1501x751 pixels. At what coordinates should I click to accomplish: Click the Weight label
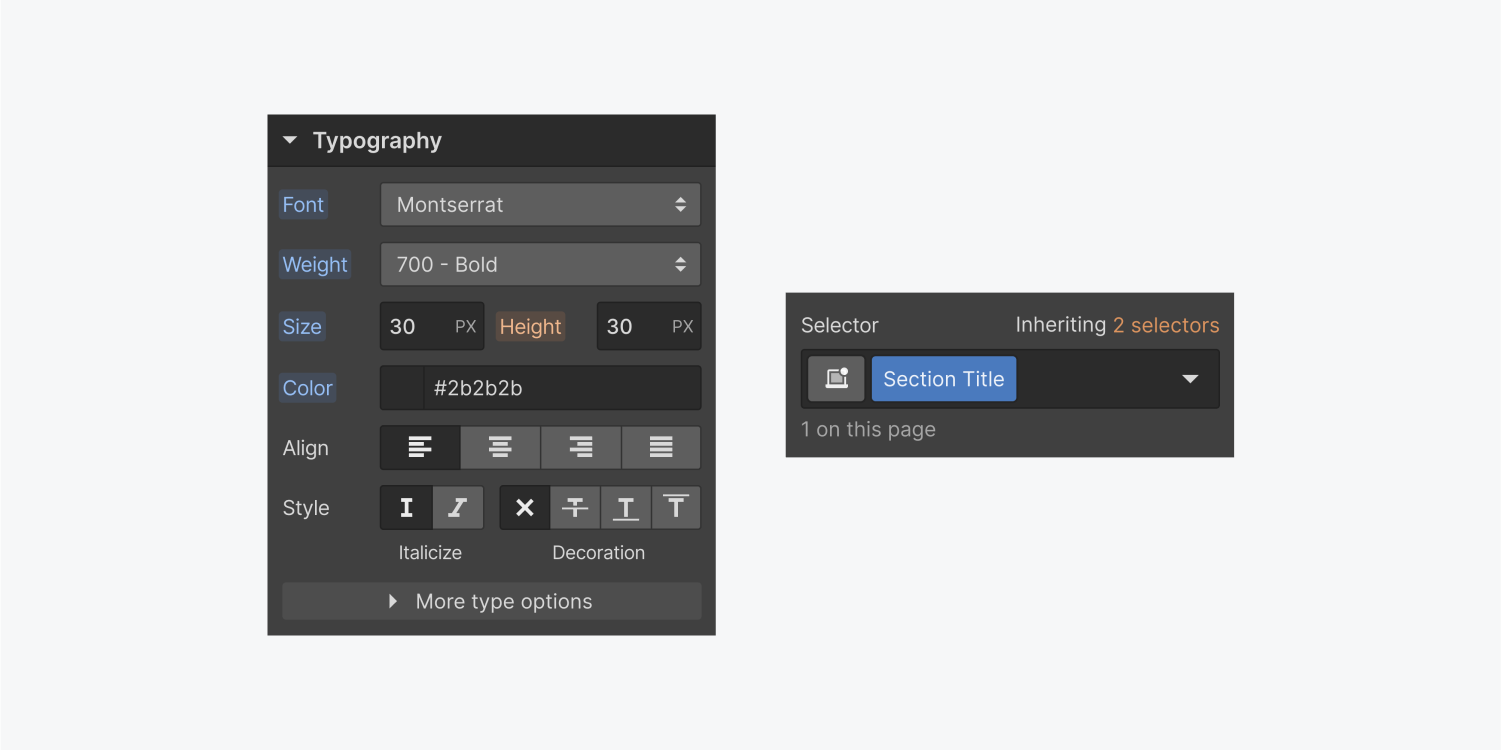coord(315,265)
